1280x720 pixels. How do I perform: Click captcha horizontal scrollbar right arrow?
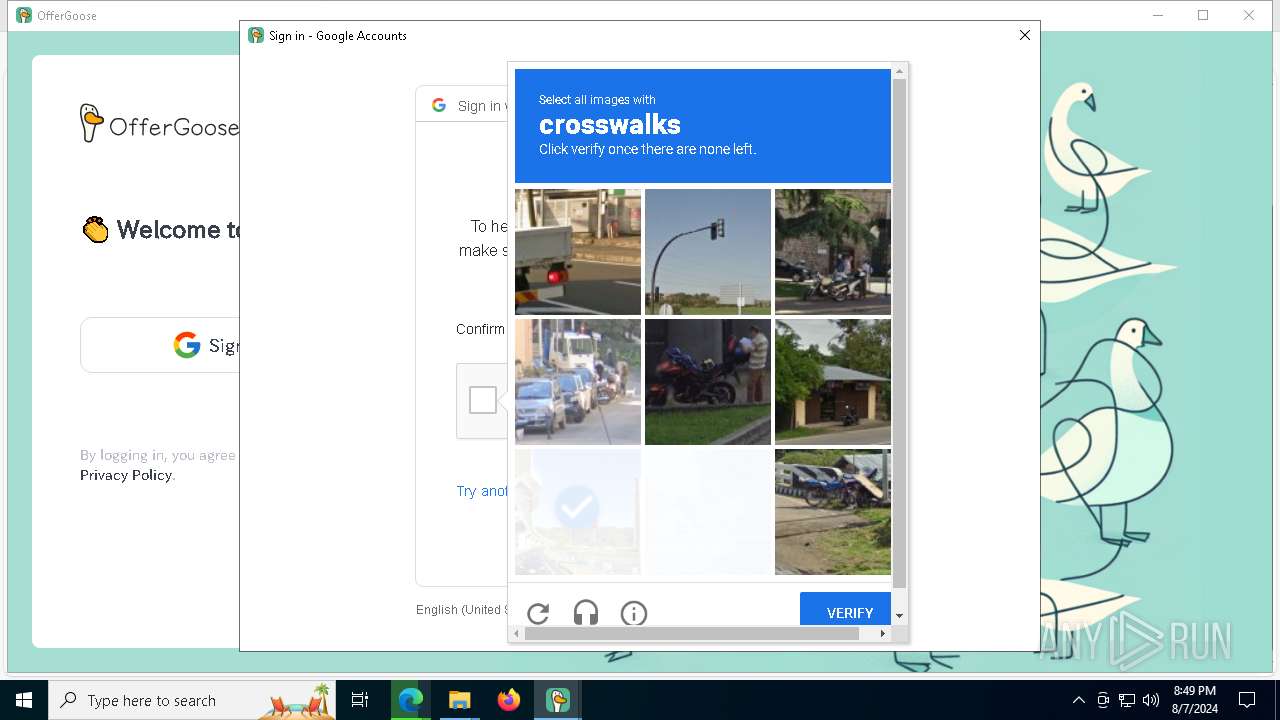(883, 634)
